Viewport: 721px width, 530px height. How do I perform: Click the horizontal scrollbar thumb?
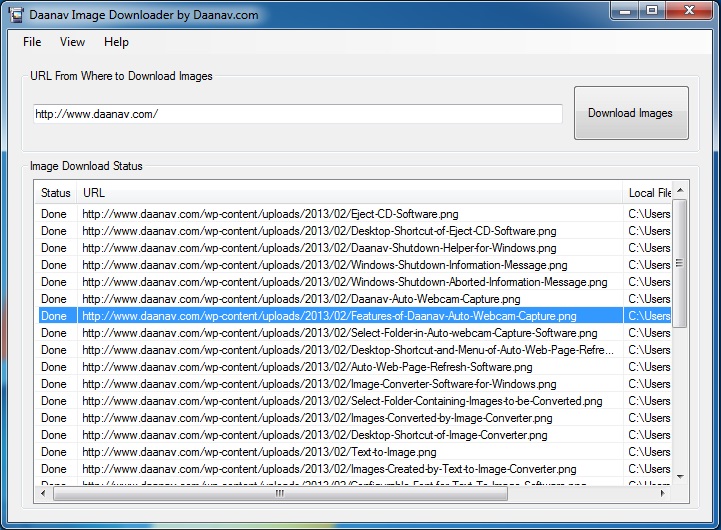point(280,493)
